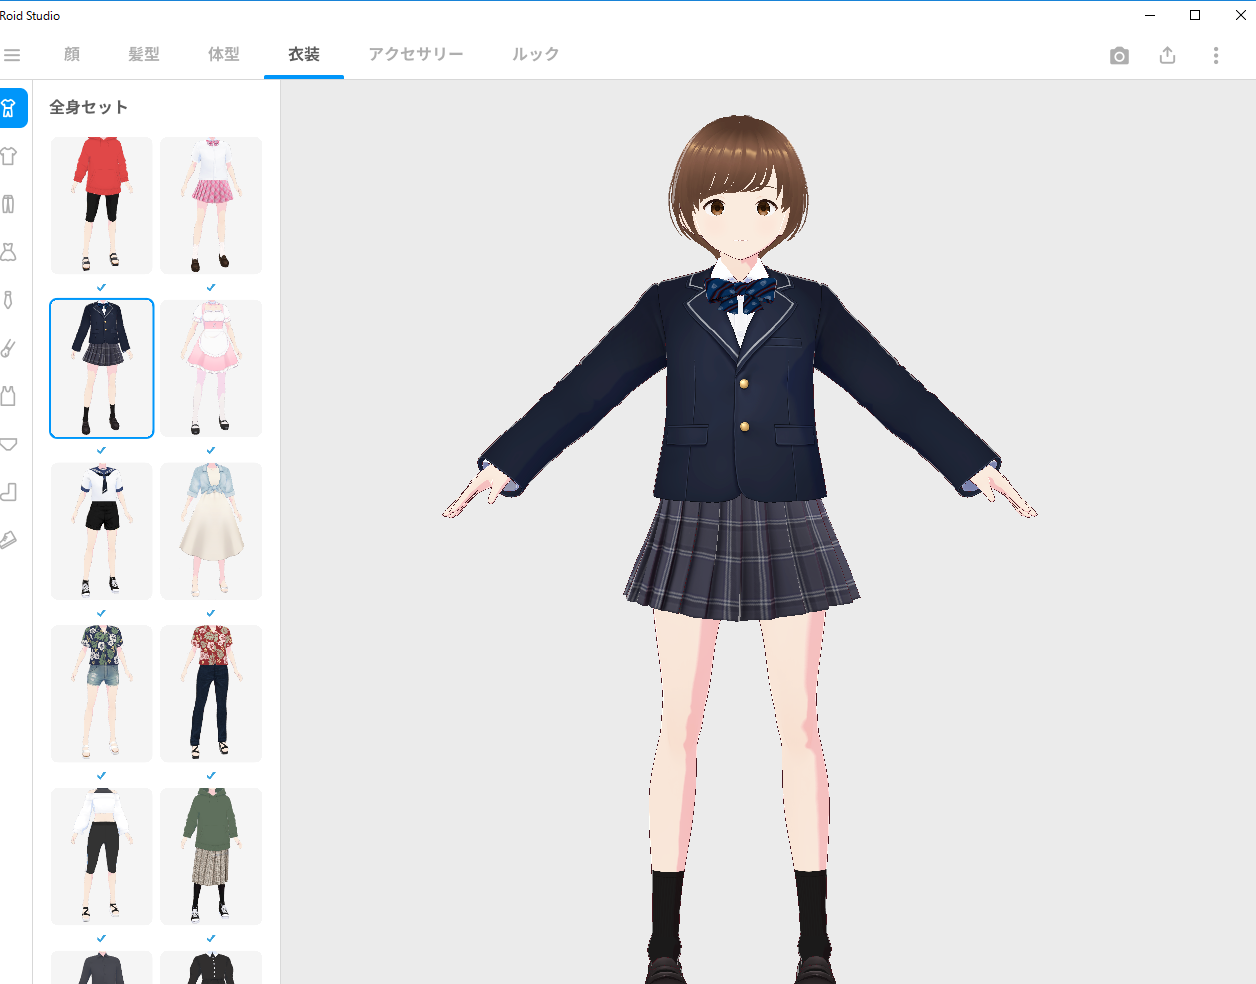
Task: Choose the green hoodie plaid skirt outfit
Action: coord(211,856)
